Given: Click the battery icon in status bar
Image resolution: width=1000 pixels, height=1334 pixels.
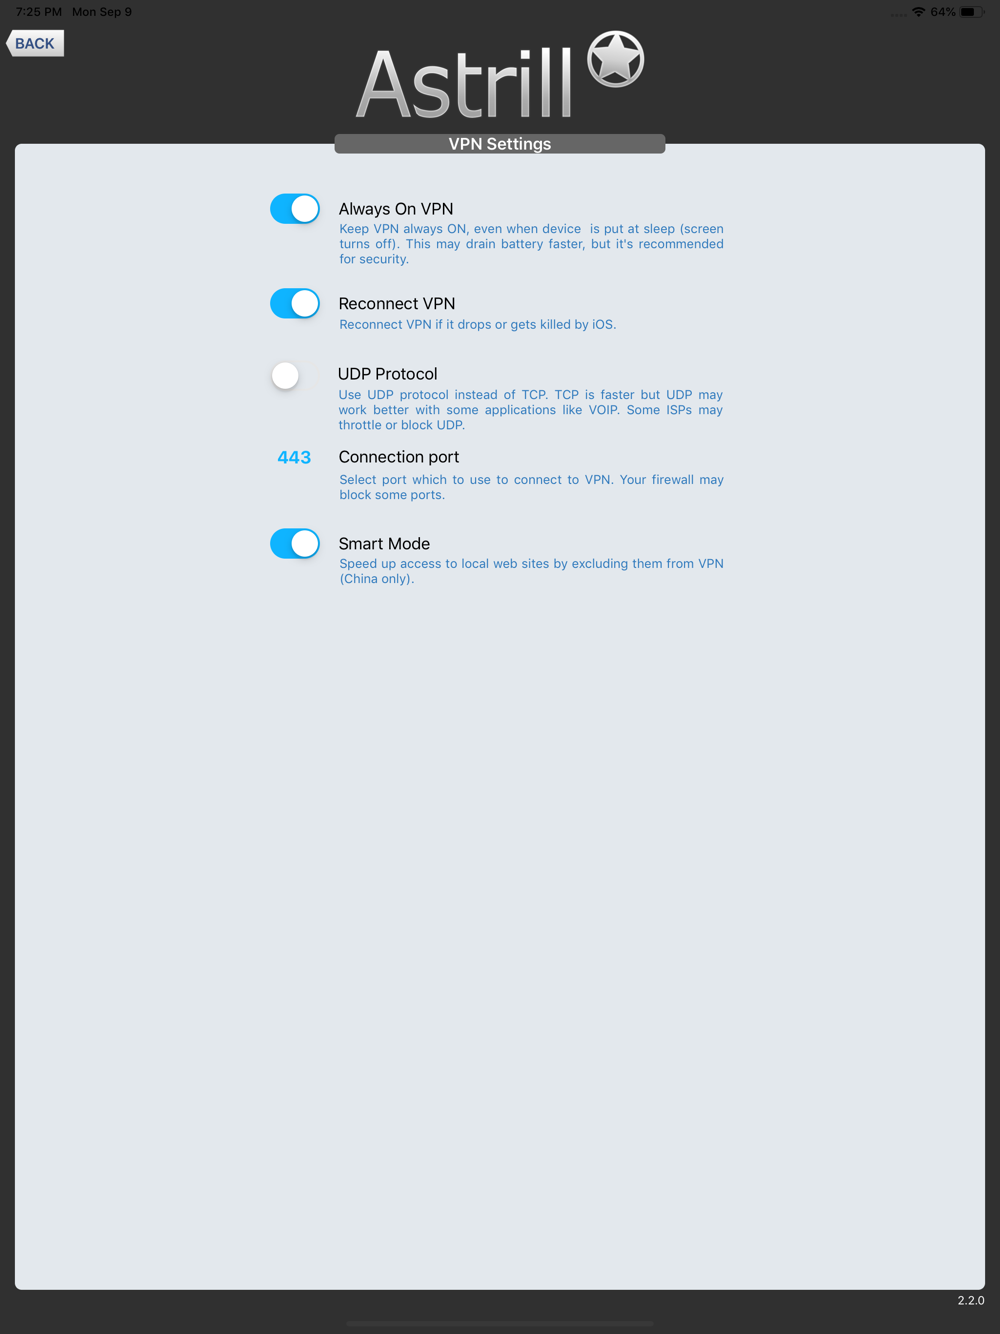Looking at the screenshot, I should pyautogui.click(x=972, y=12).
